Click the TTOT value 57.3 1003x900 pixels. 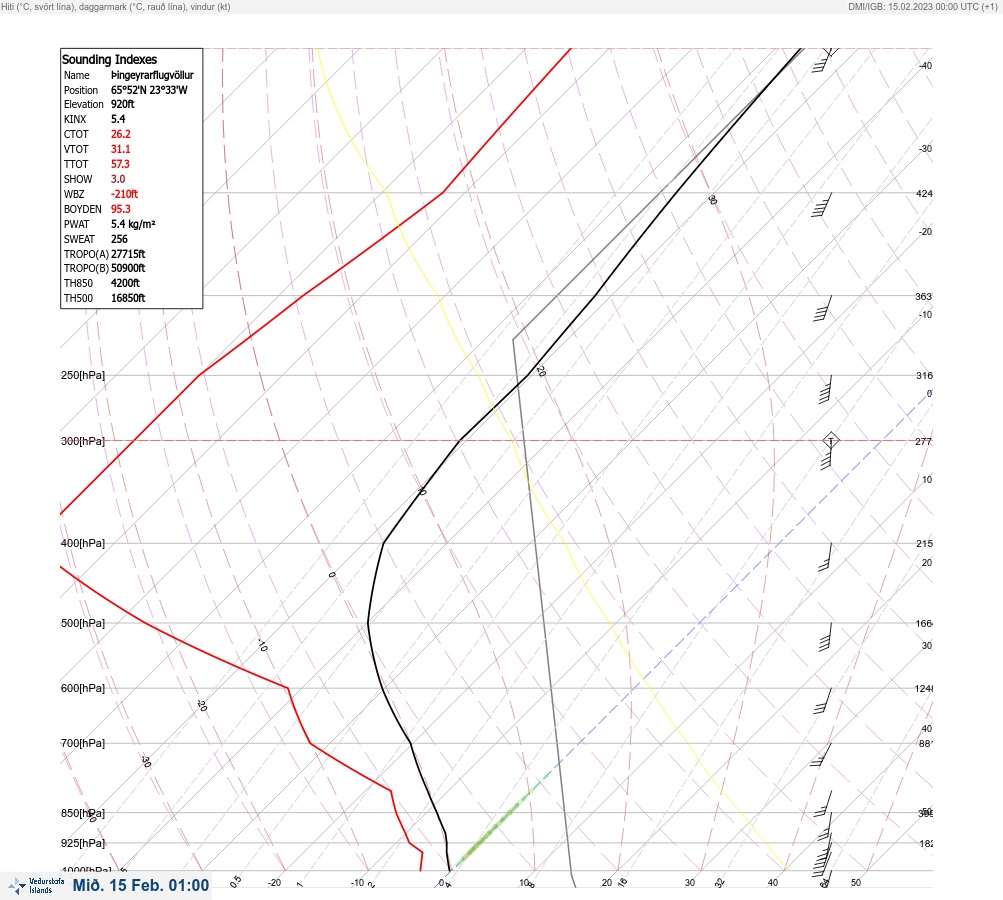120,164
